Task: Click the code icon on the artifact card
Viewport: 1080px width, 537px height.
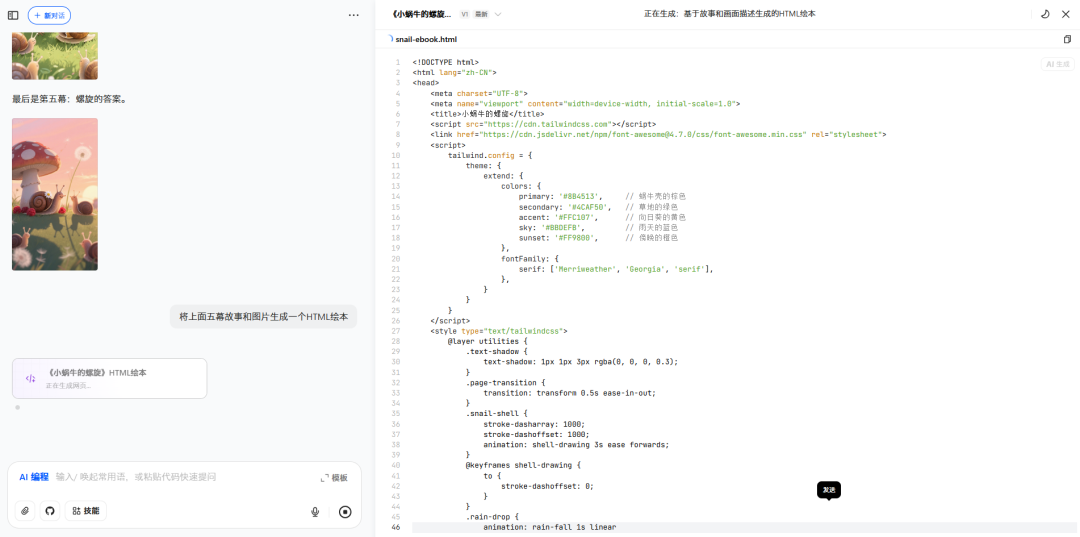Action: 30,379
